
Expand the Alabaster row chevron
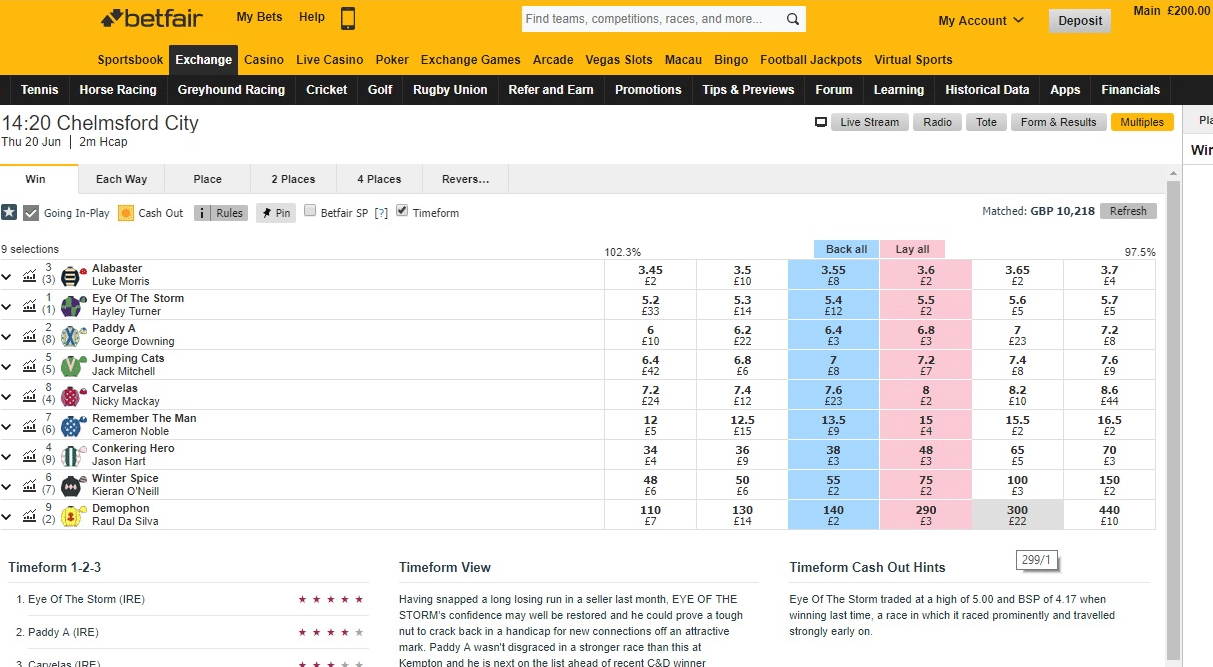(x=7, y=276)
